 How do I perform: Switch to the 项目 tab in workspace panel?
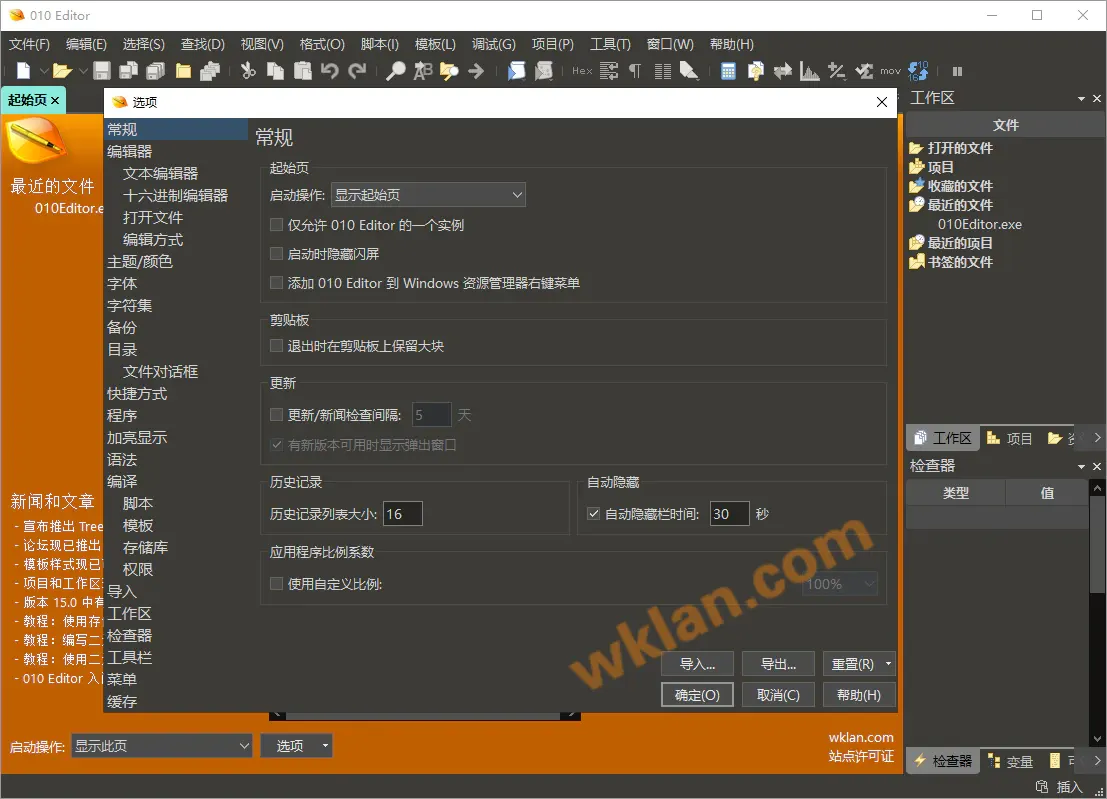(x=1009, y=438)
